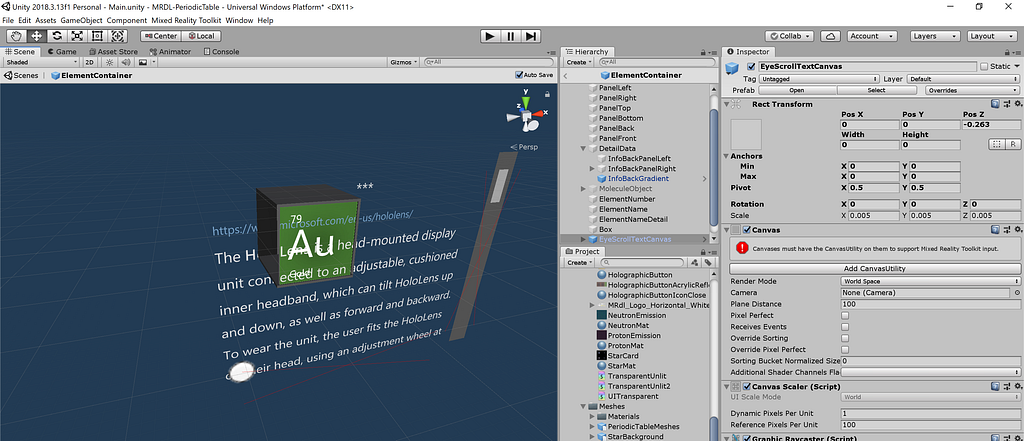Select the StarCard texture asset
Screen dimensions: 1024x441
616,355
